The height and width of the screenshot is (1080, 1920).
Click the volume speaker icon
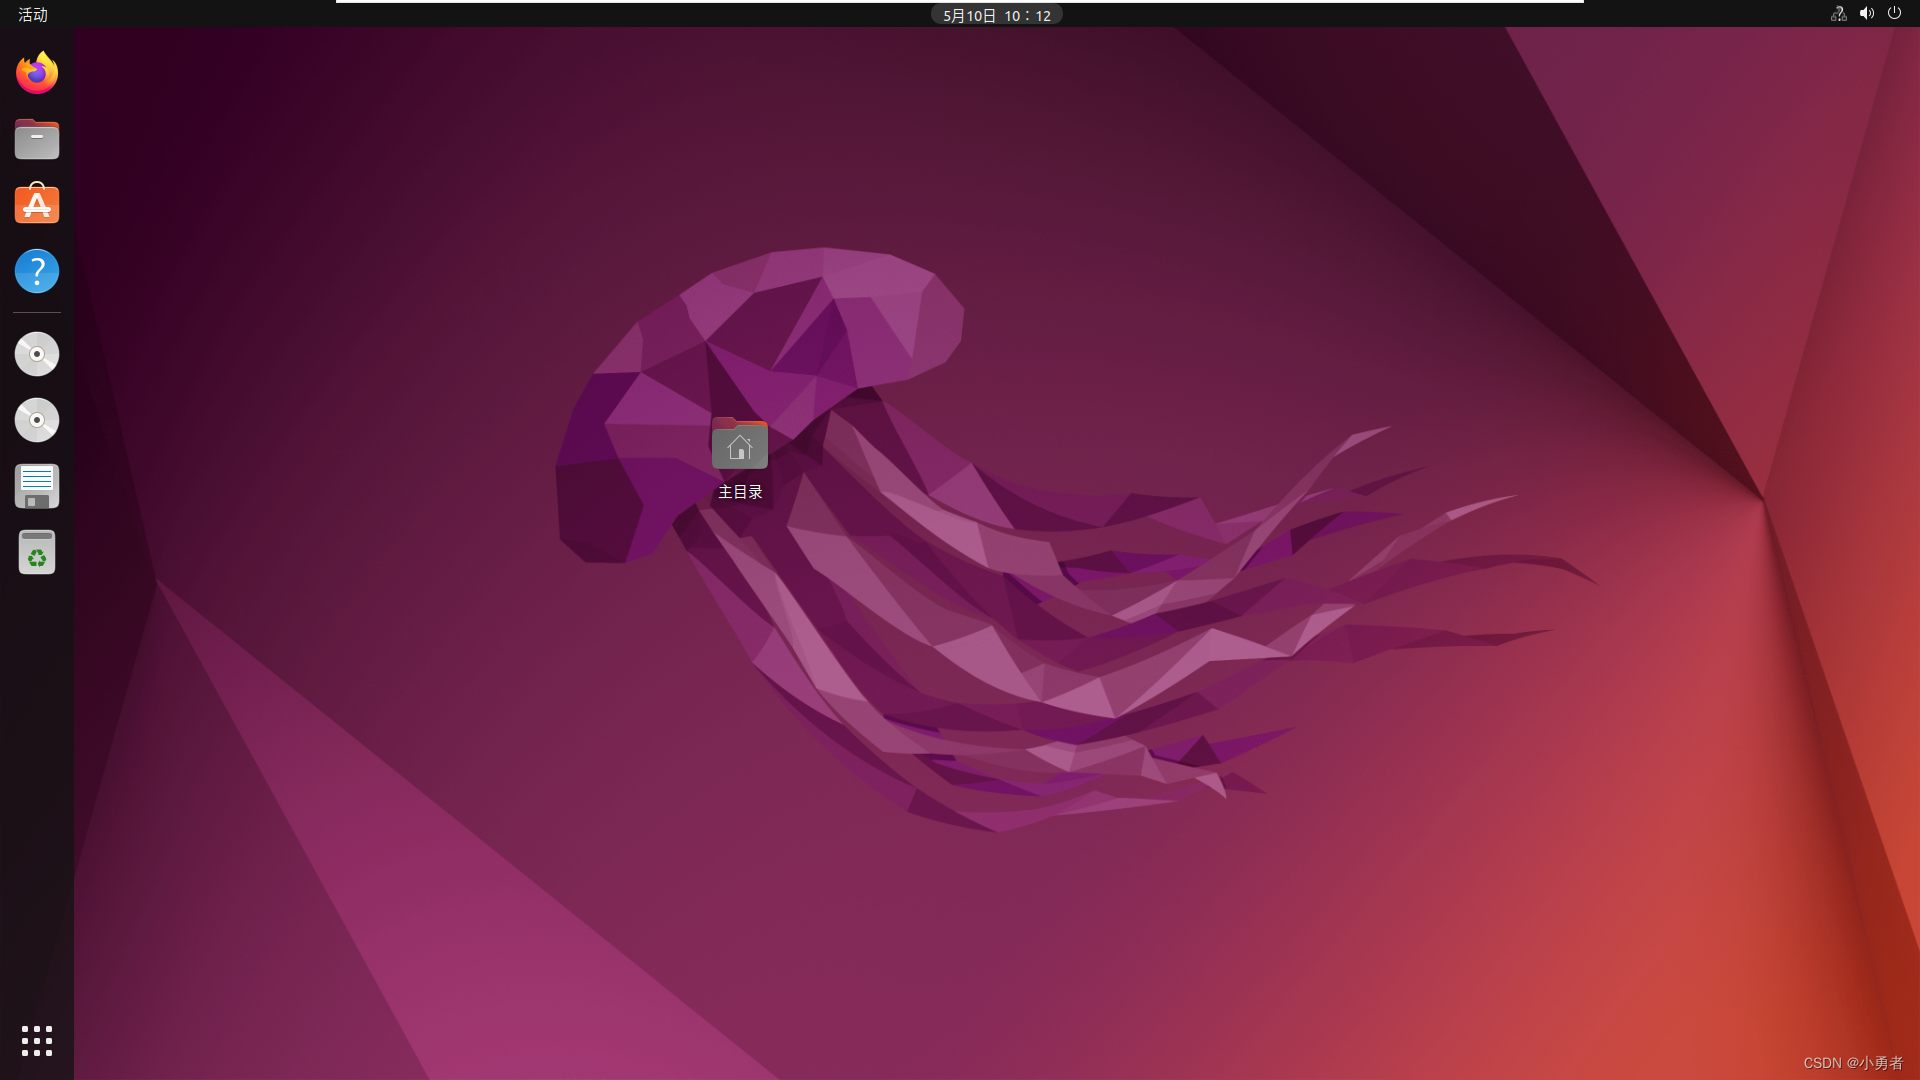[1866, 14]
